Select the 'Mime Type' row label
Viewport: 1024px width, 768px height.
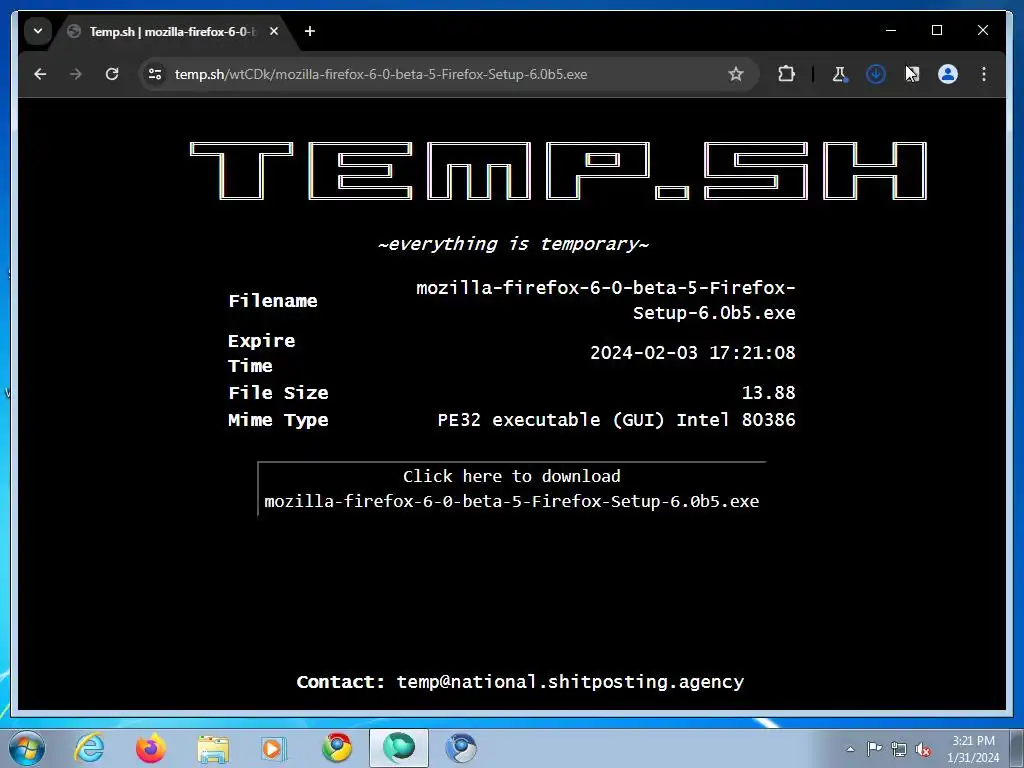pyautogui.click(x=278, y=420)
